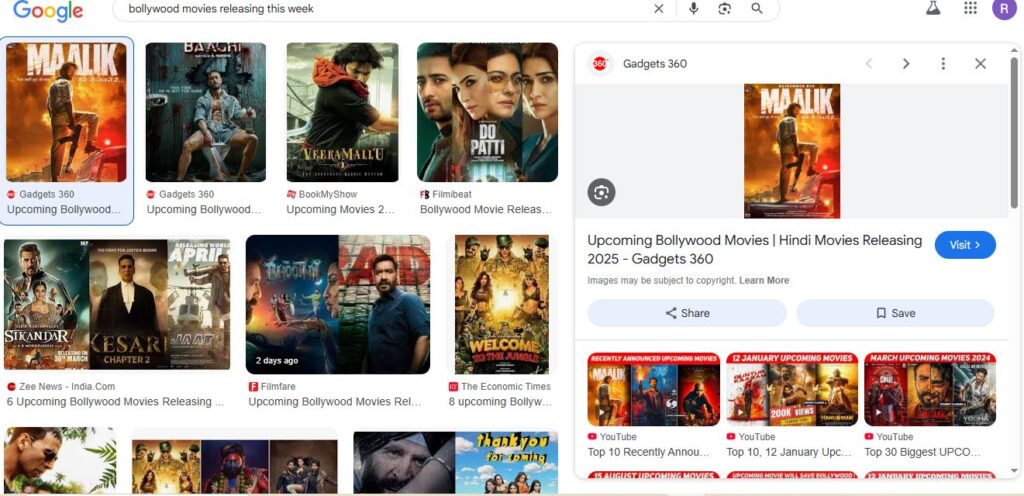Open Top 10, 12 January Upcoming video title
This screenshot has width=1024, height=496.
point(789,452)
